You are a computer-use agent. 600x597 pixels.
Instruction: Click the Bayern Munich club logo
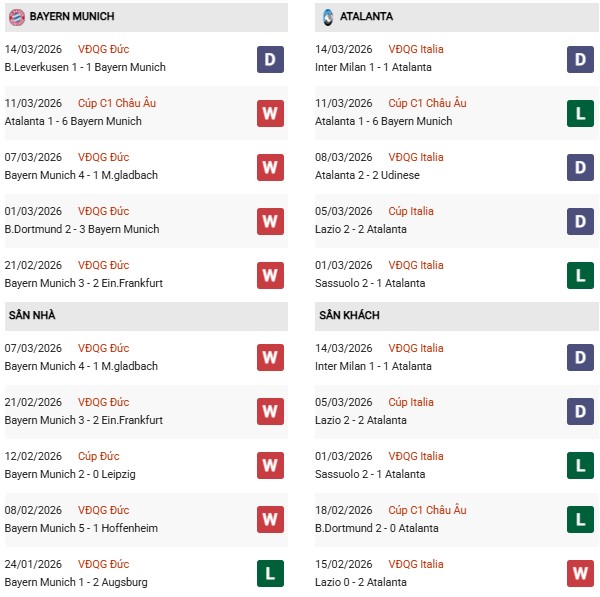(16, 17)
